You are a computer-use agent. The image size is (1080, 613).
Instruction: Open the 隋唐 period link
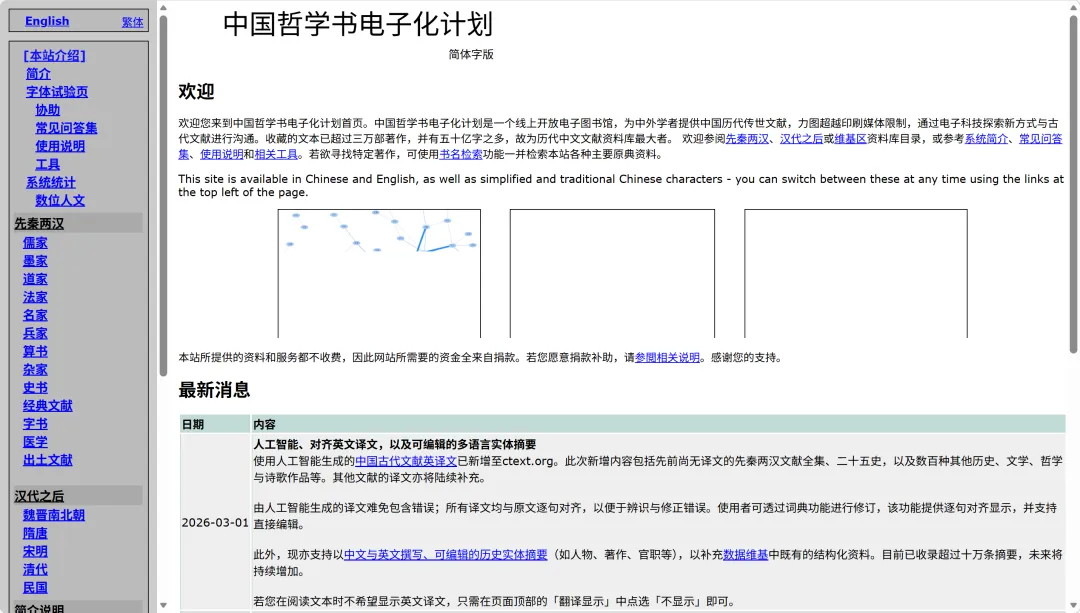point(35,533)
